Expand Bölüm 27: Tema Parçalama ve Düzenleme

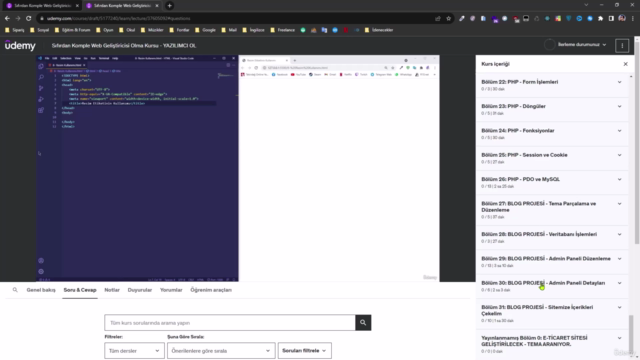552,210
